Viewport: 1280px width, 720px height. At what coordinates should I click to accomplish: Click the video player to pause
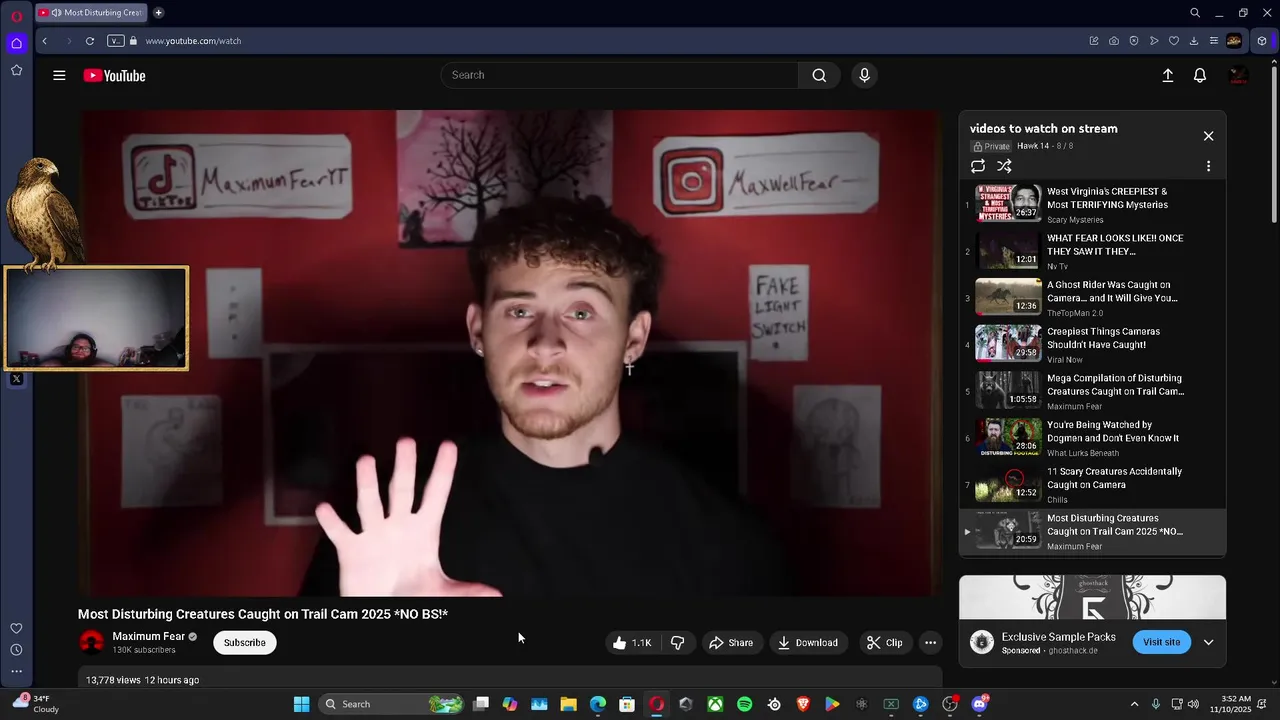tap(510, 353)
